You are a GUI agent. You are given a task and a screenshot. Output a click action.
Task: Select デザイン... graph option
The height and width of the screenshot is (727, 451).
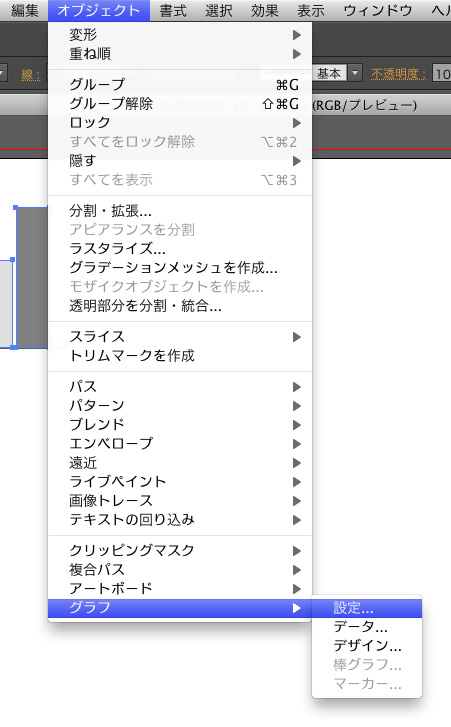point(367,645)
